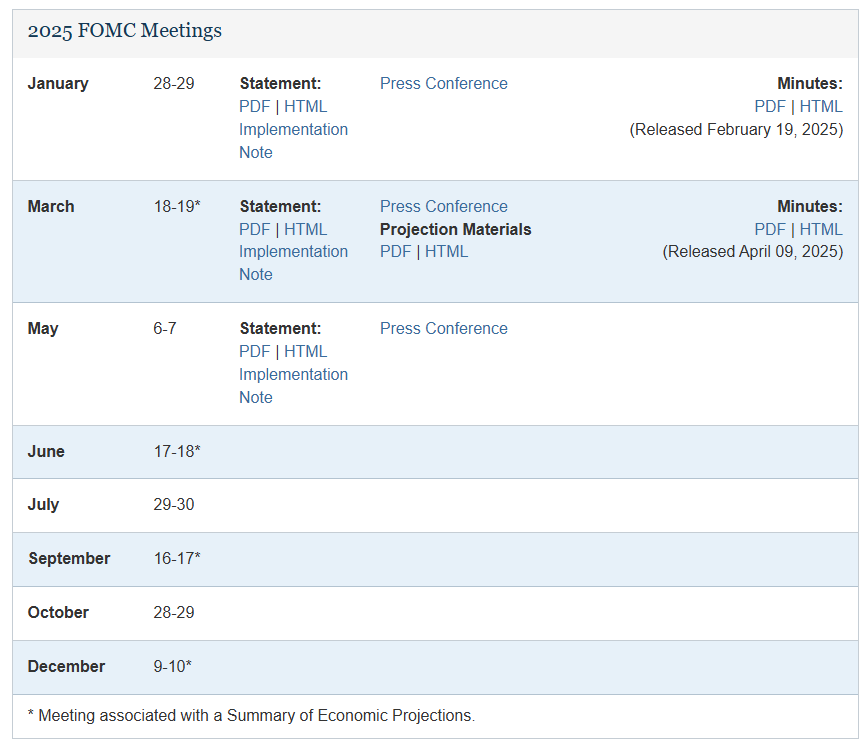Open the May Press Conference link

443,329
